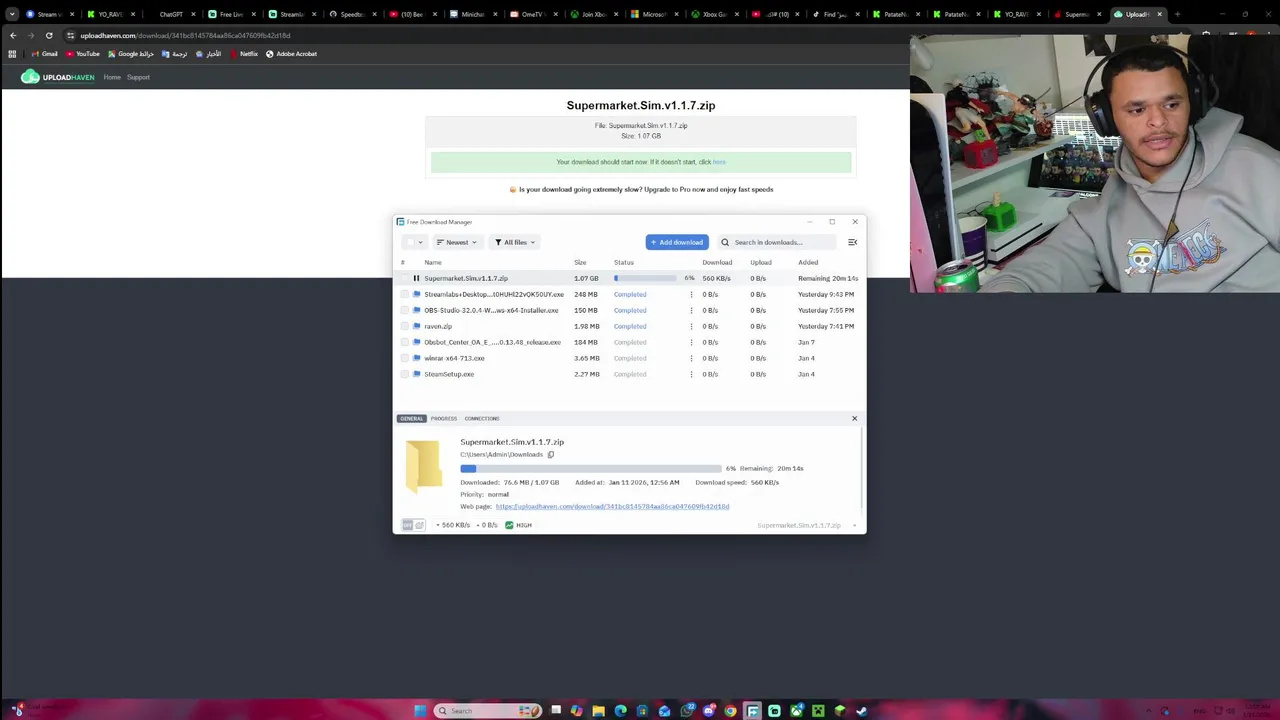Open more options for Obsbot_Center download
This screenshot has width=1280, height=720.
point(691,342)
